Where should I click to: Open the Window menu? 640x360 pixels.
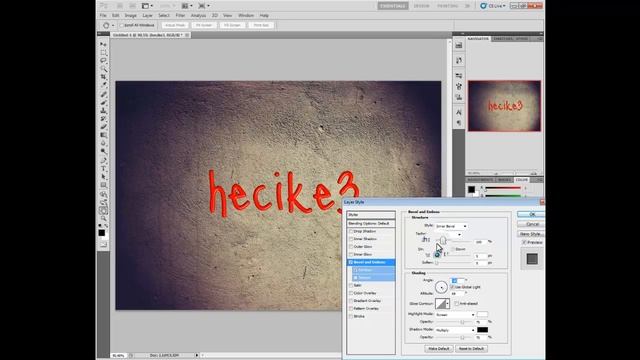pos(246,16)
